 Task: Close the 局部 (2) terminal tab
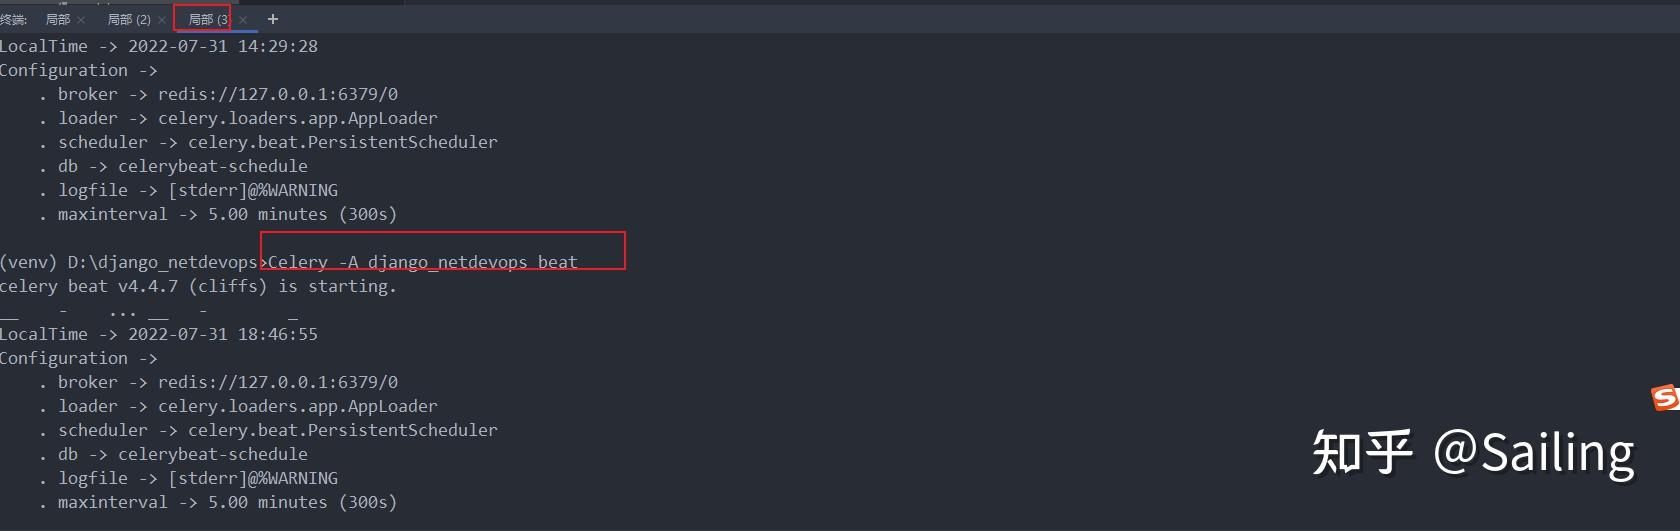pos(162,20)
